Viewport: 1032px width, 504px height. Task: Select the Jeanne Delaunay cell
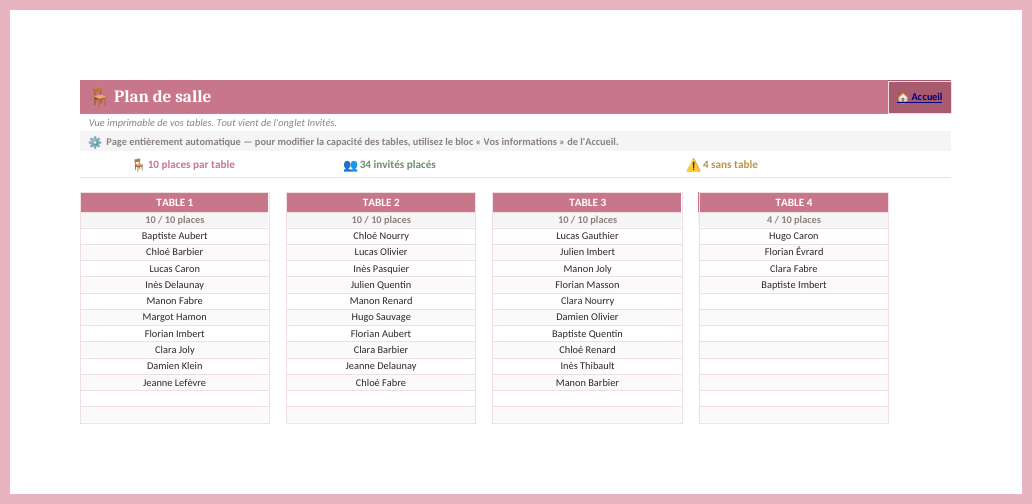tap(381, 366)
